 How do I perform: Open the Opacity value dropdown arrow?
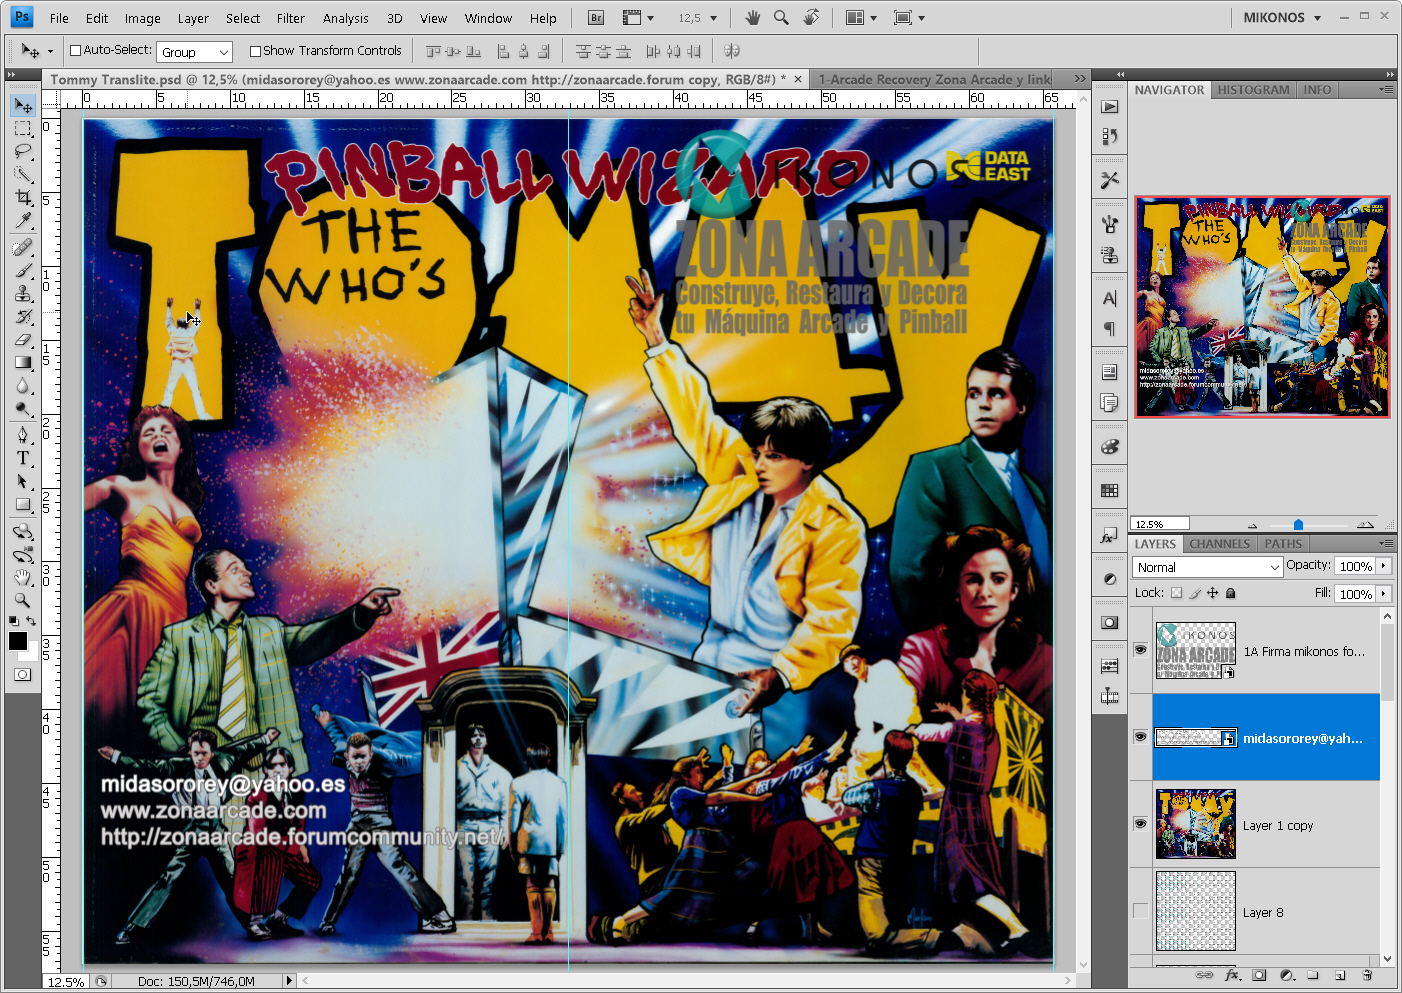tap(1383, 565)
